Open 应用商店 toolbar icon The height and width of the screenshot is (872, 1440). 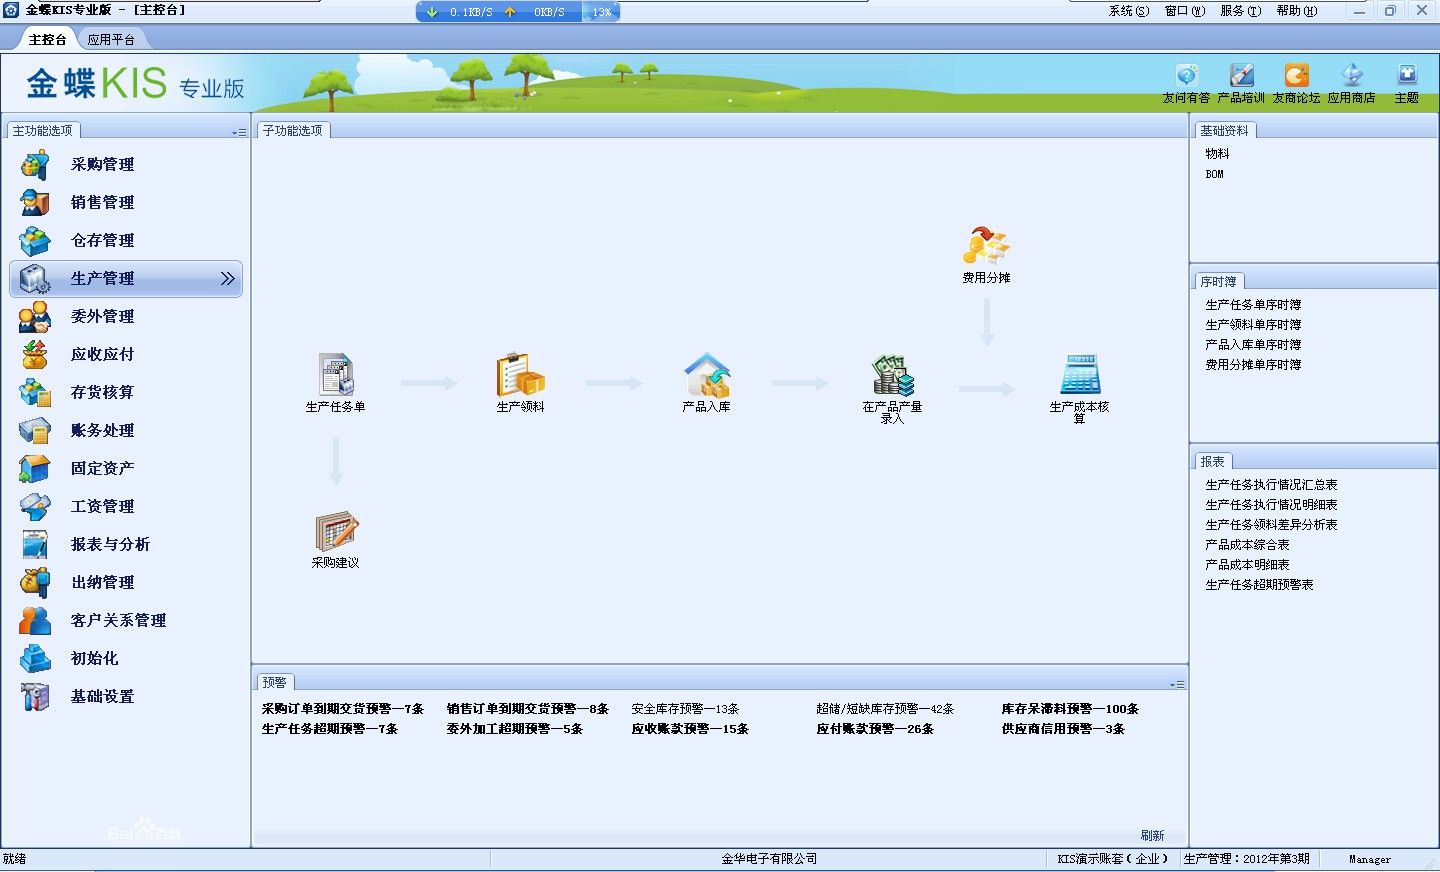point(1352,76)
